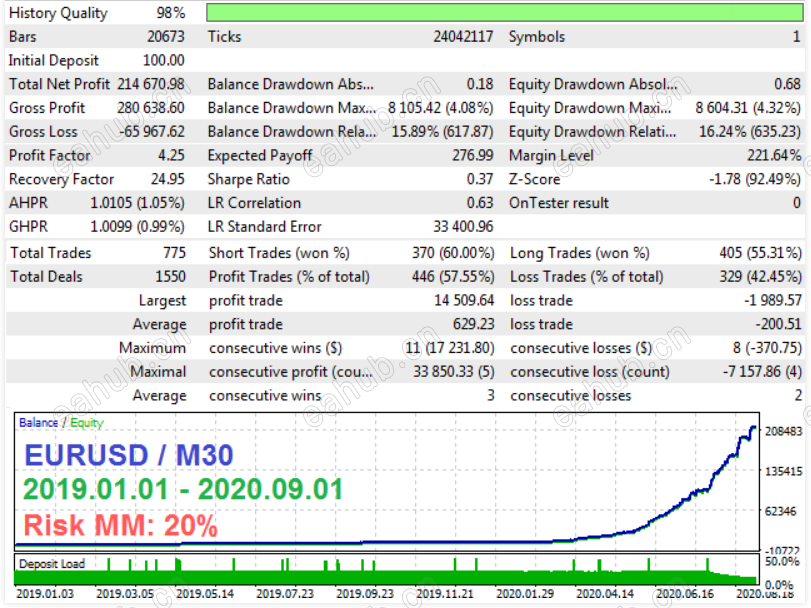Select Balance Drawdown Maximal value 8 105.42 (4.08%)

click(441, 108)
